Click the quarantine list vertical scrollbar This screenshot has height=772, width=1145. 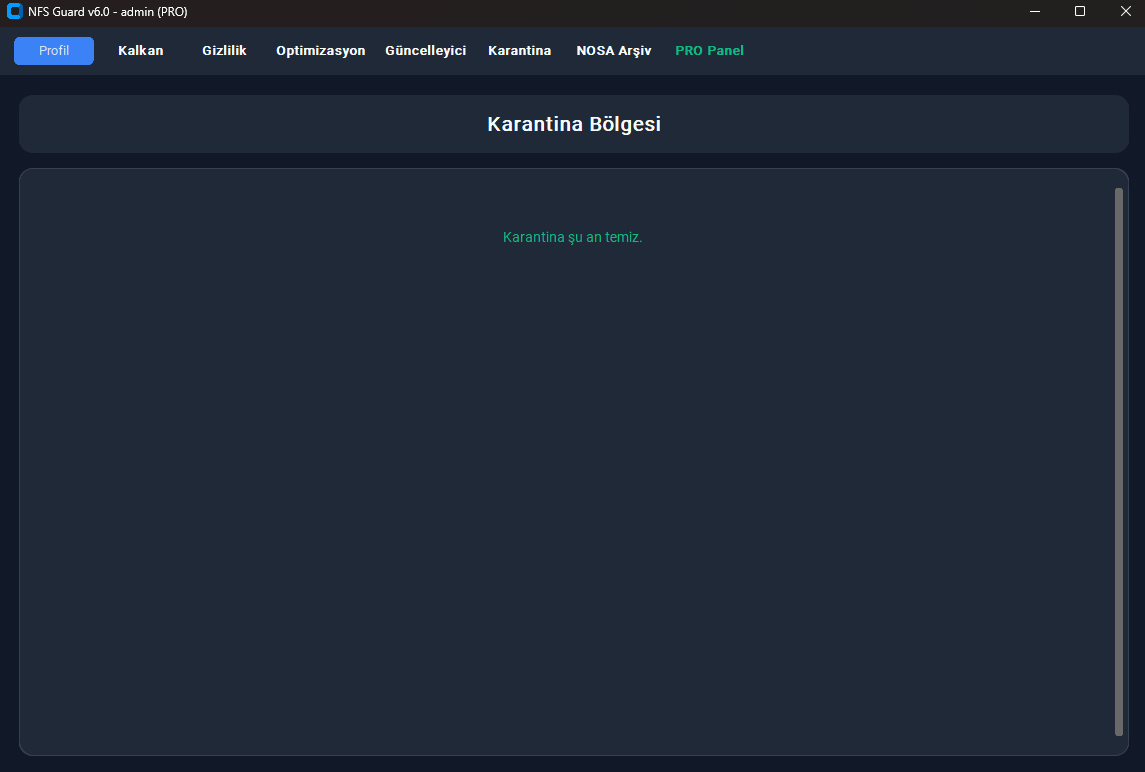[1119, 462]
